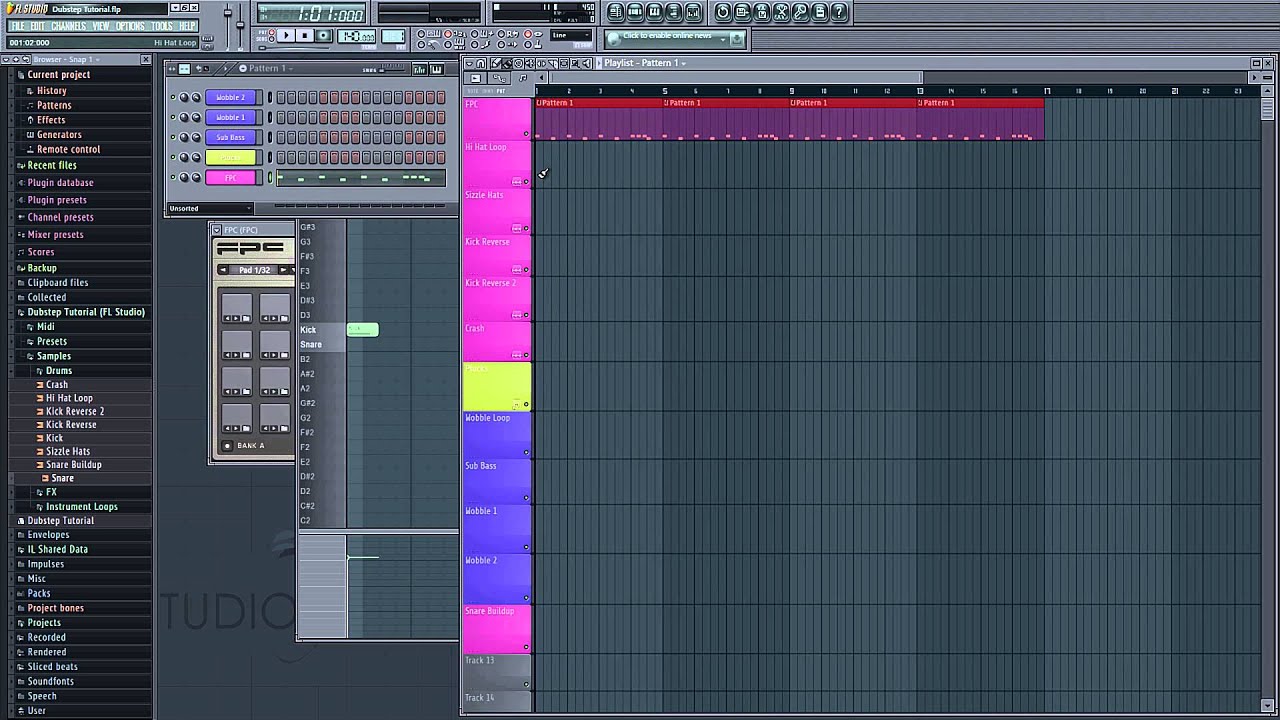Click the Help question mark icon
This screenshot has width=1280, height=720.
[x=839, y=12]
